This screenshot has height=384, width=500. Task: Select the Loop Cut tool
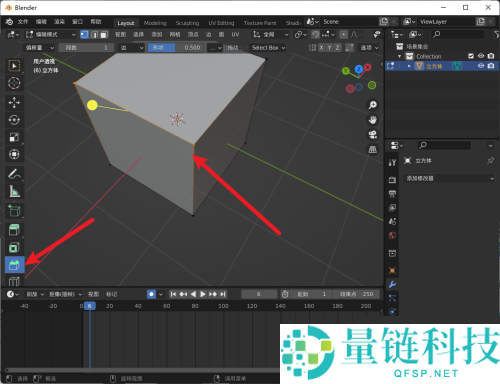point(14,281)
